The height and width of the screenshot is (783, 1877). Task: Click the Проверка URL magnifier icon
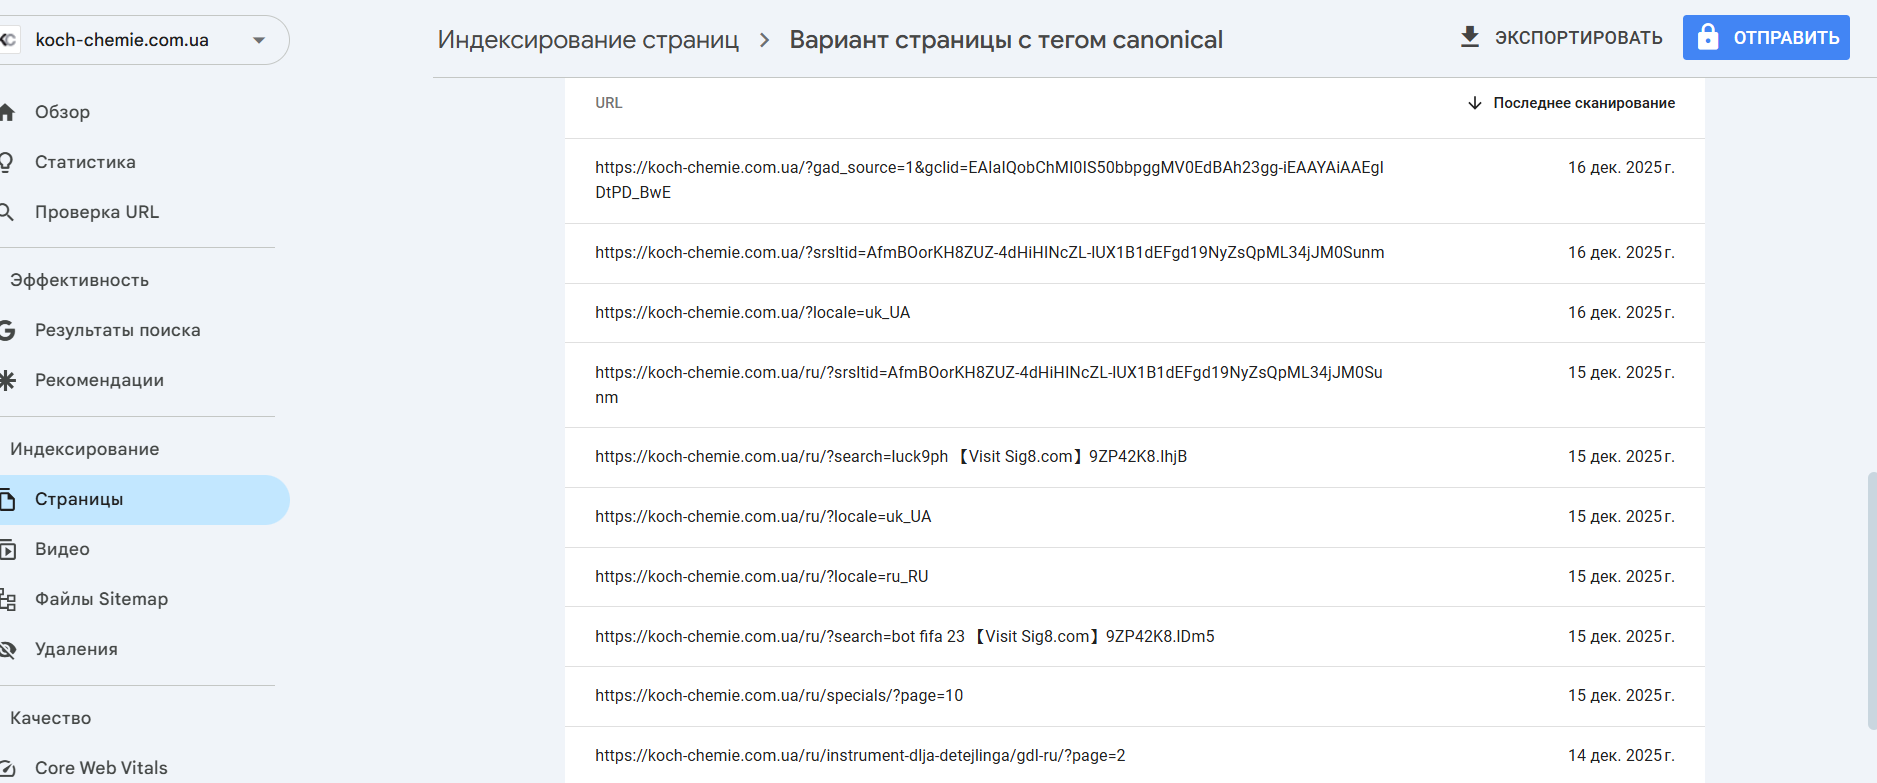pos(6,212)
